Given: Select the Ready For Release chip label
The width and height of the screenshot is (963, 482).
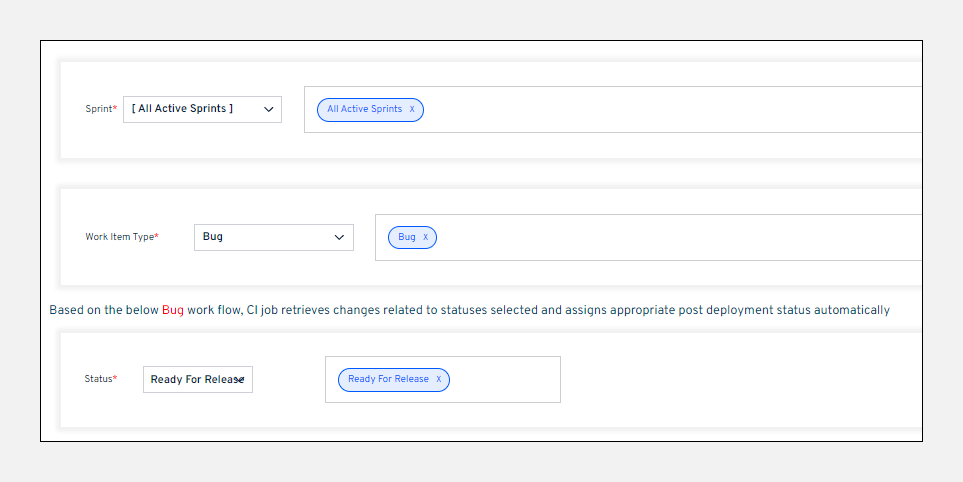Looking at the screenshot, I should (388, 379).
